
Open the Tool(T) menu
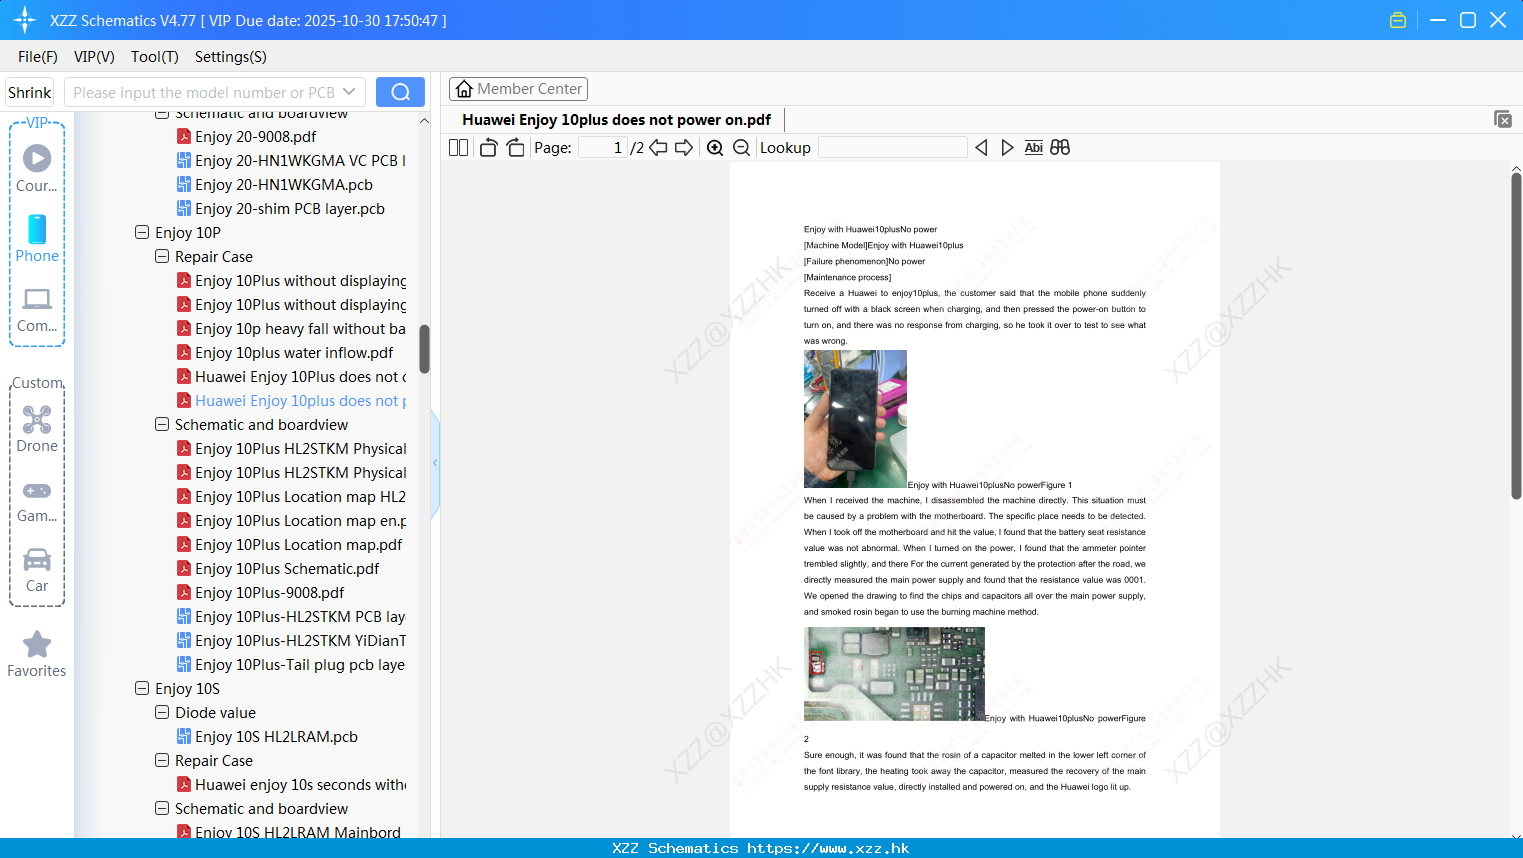pyautogui.click(x=155, y=57)
